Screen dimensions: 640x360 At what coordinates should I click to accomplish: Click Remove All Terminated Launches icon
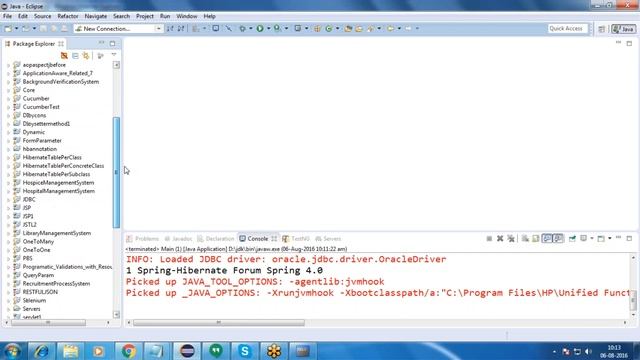pyautogui.click(x=511, y=238)
